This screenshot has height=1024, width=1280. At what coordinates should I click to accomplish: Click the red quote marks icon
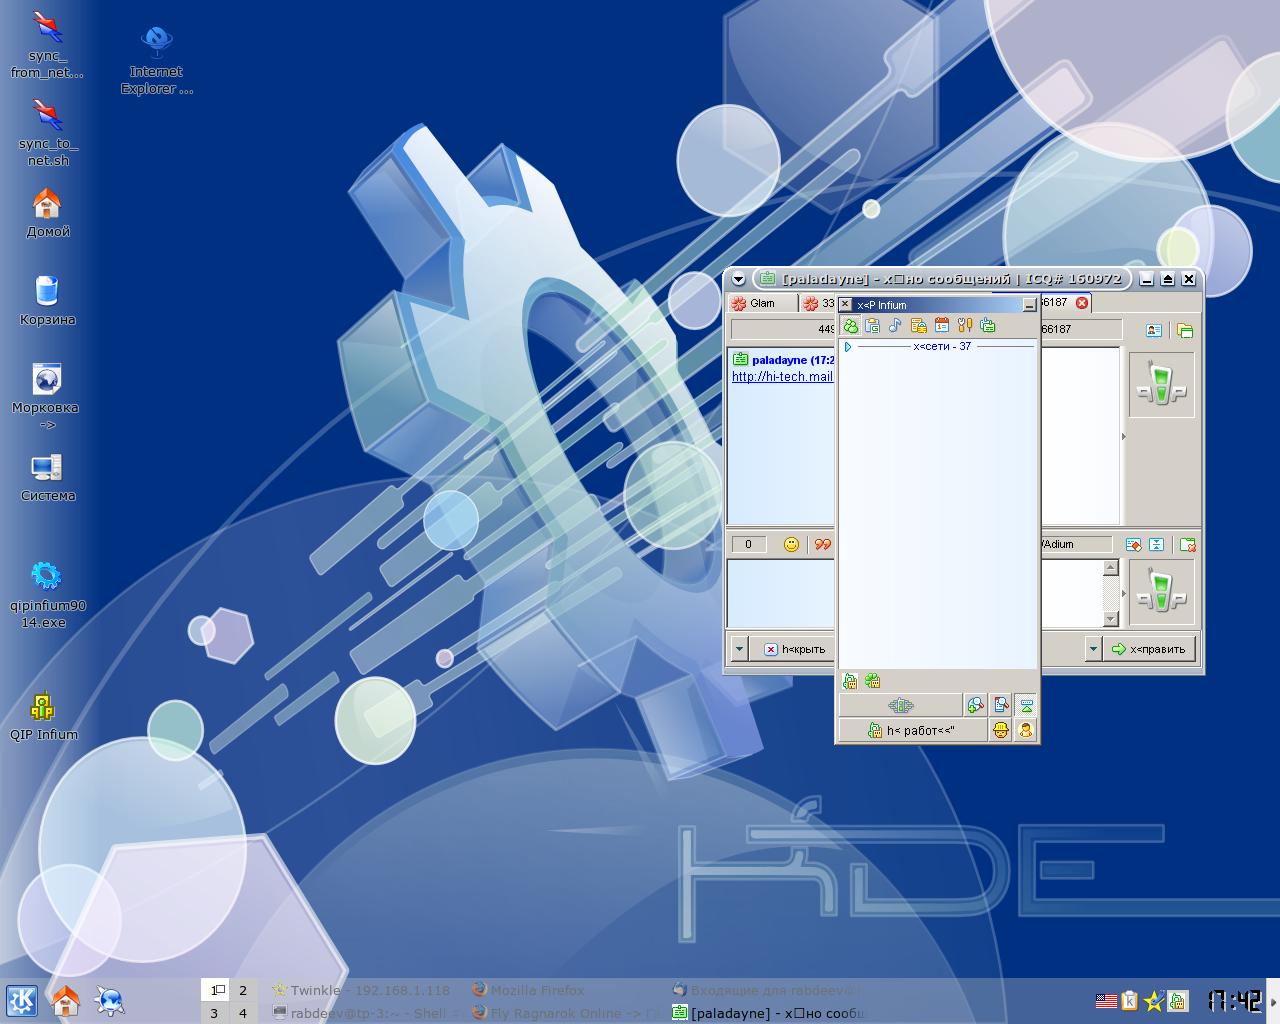(x=822, y=544)
